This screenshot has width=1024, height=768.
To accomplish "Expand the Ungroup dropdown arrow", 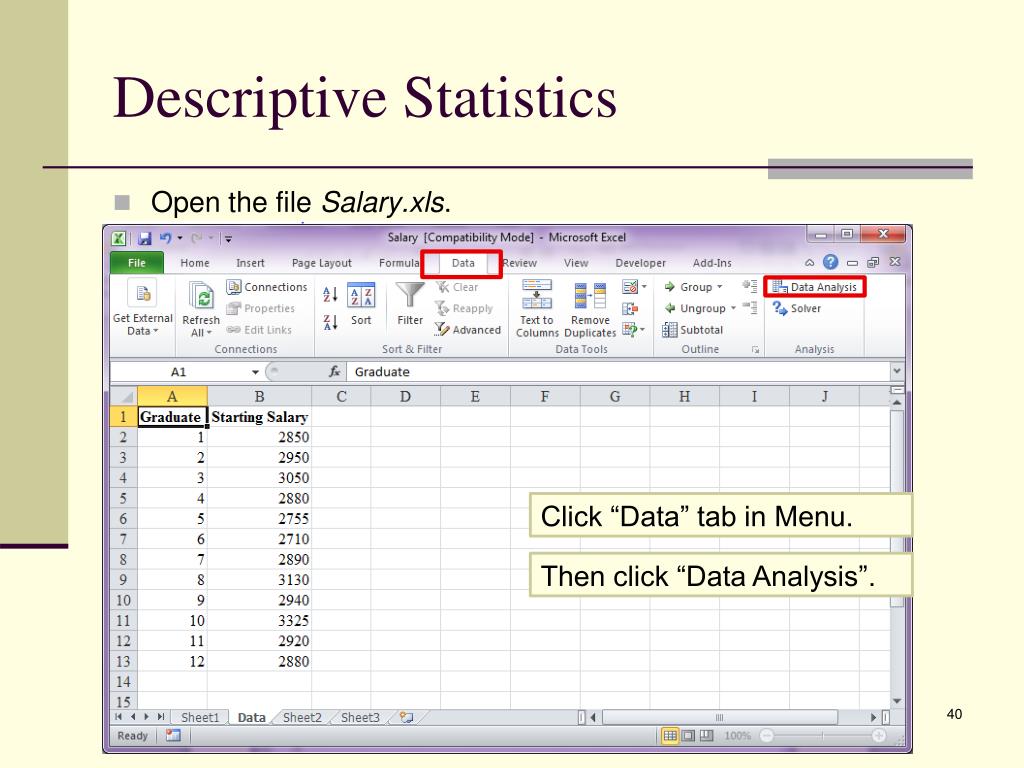I will click(x=733, y=308).
